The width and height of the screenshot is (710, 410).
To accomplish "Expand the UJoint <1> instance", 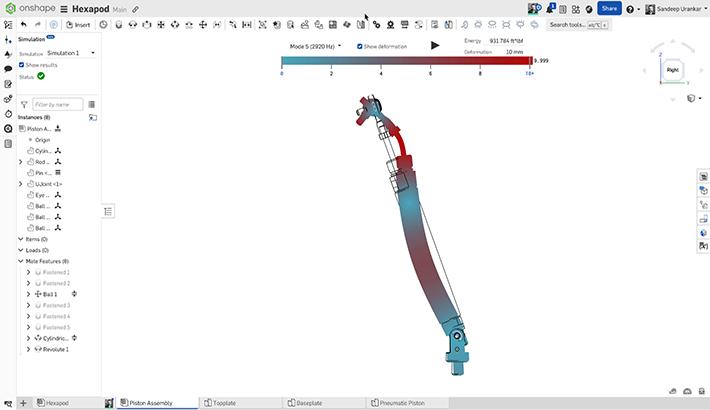I will [20, 184].
